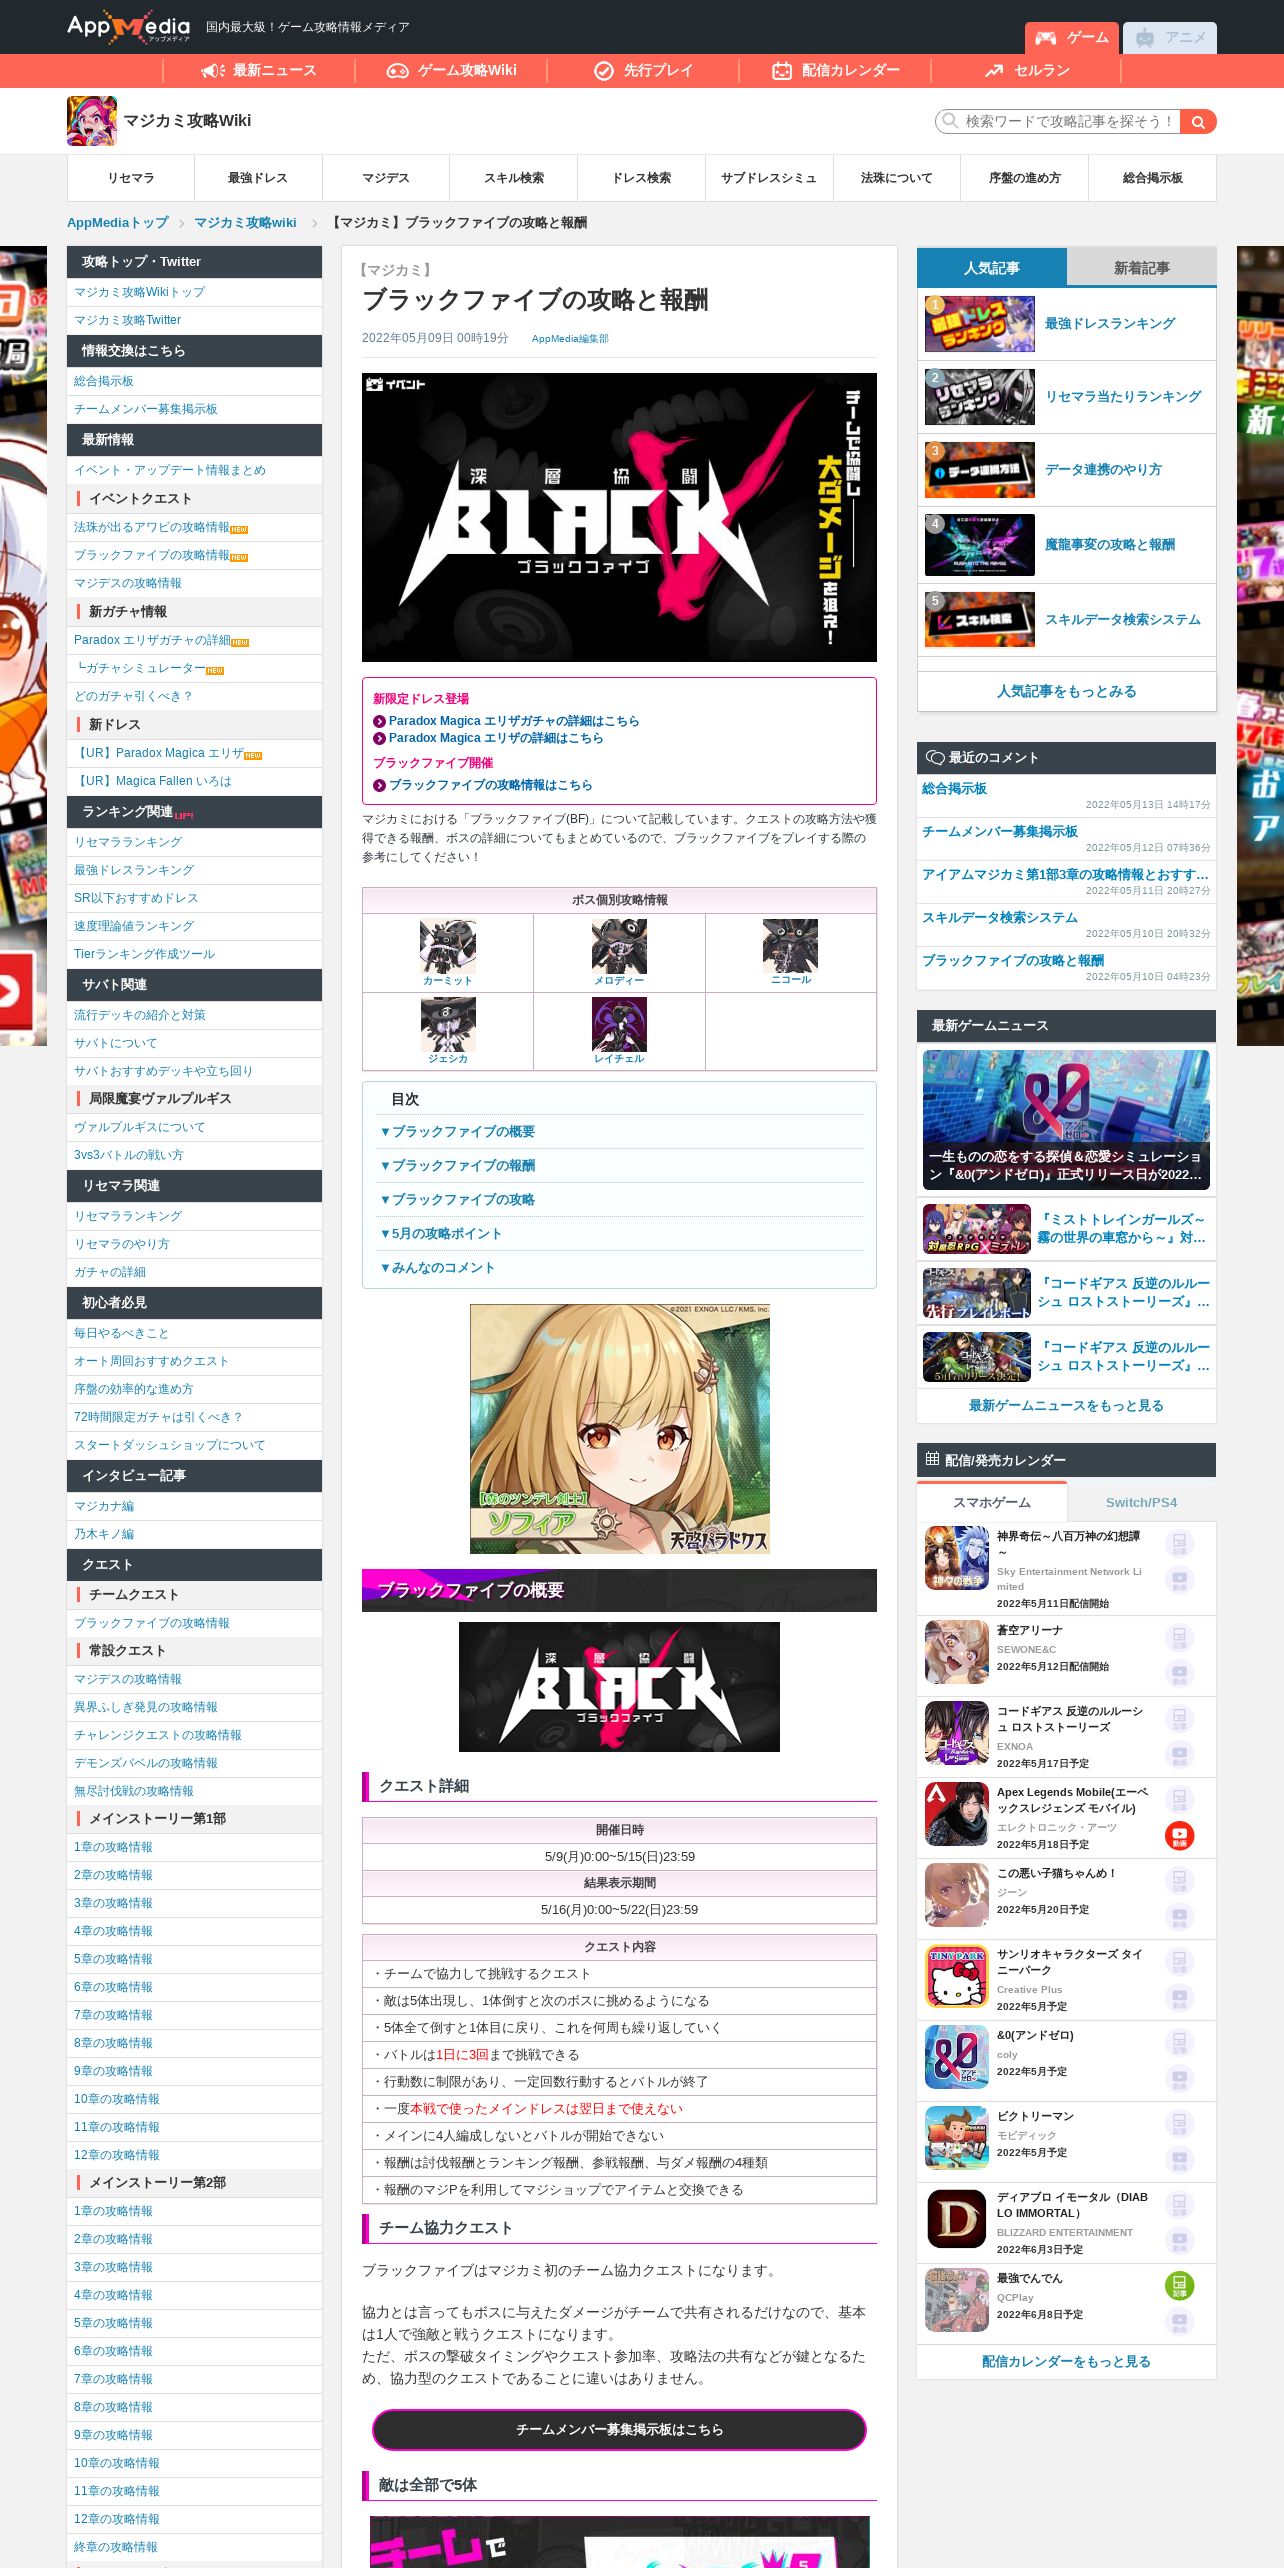1284x2568 pixels.
Task: Open AppMediaトップ breadcrumb link
Action: (x=118, y=223)
